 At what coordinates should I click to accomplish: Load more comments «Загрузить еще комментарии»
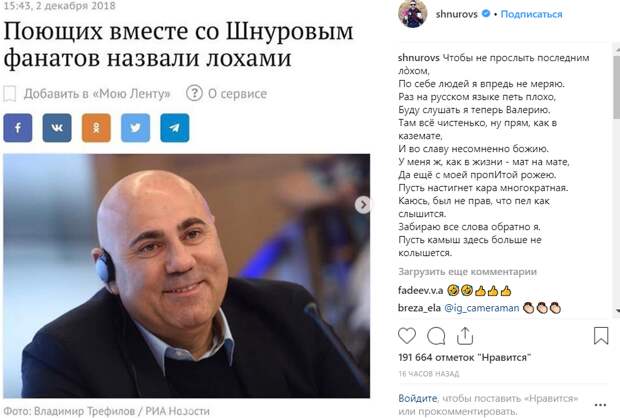click(467, 272)
